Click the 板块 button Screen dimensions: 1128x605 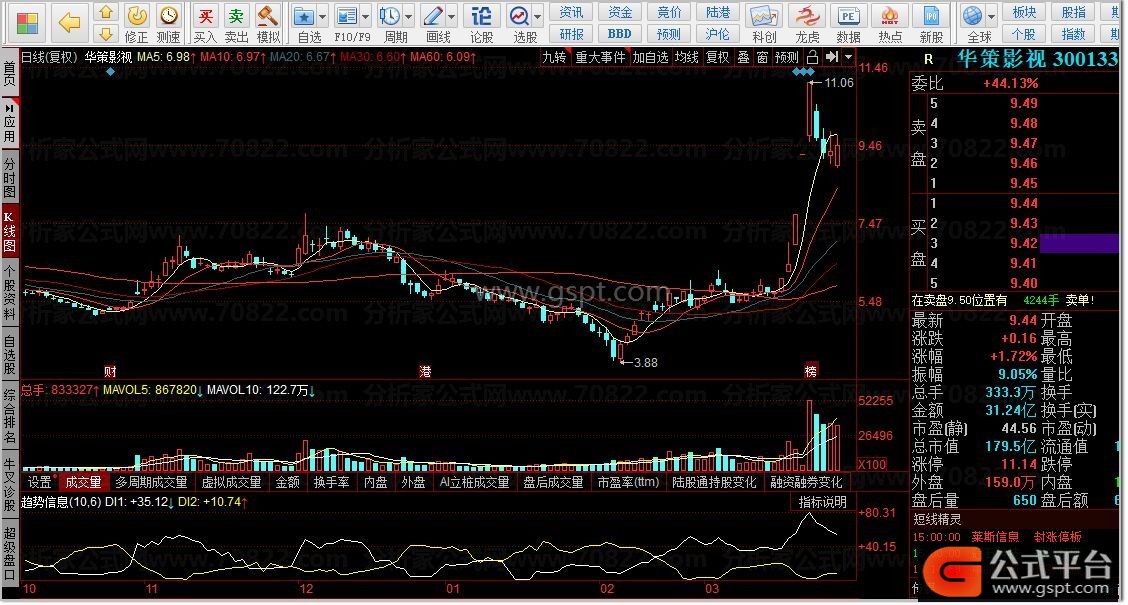click(1024, 12)
